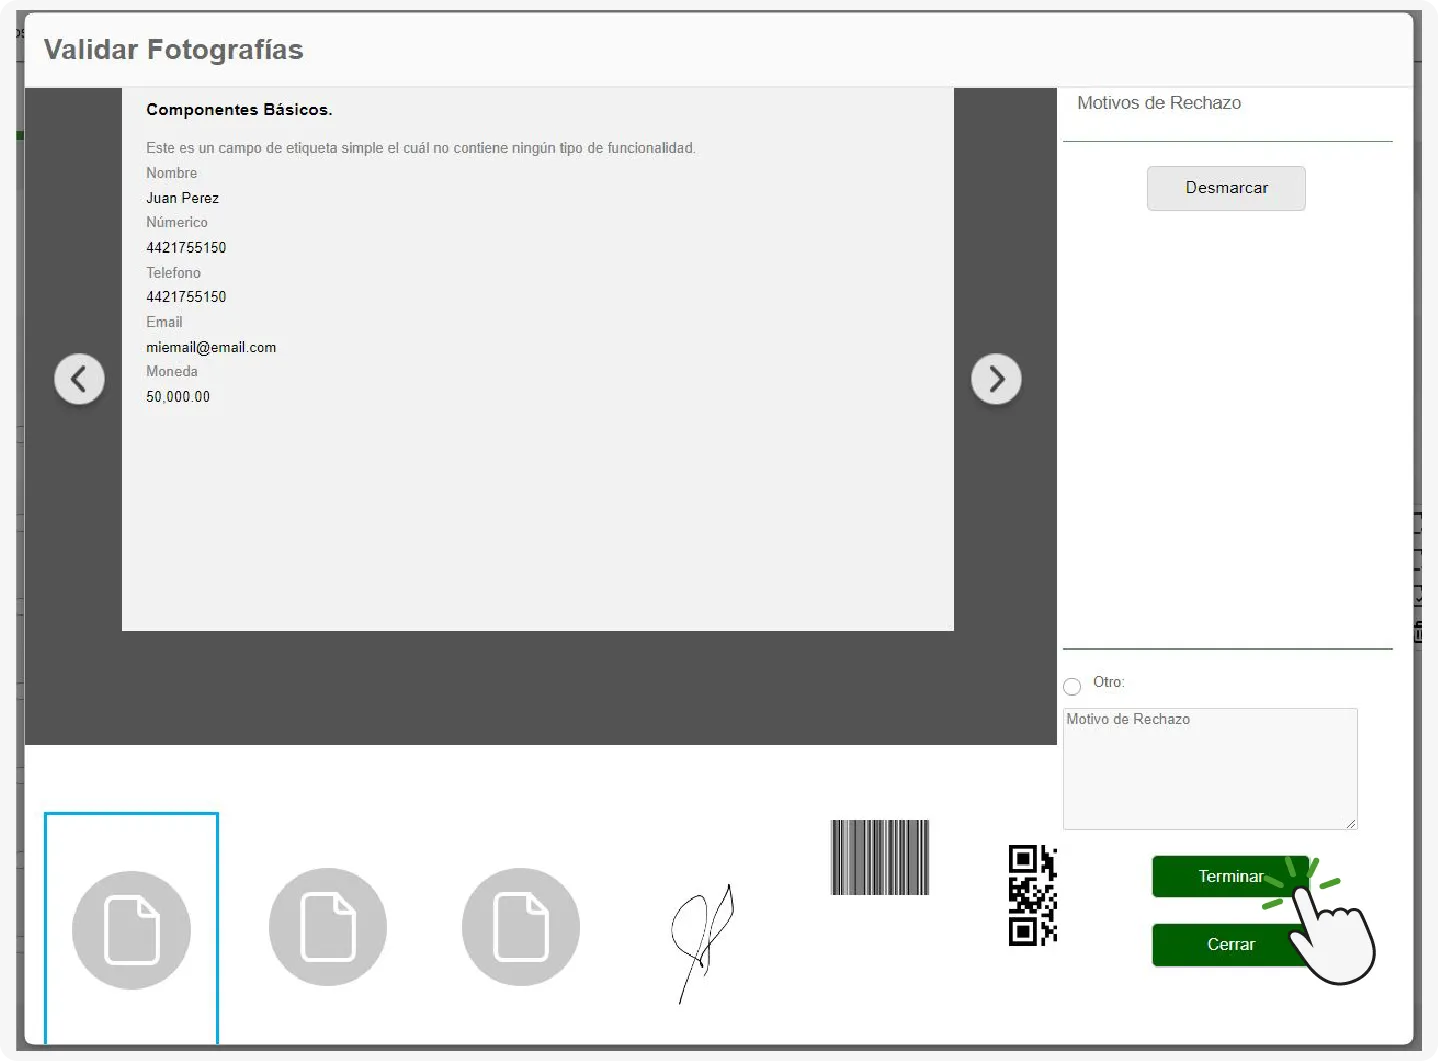The height and width of the screenshot is (1061, 1438).
Task: Select the barcode thumbnail
Action: (880, 857)
